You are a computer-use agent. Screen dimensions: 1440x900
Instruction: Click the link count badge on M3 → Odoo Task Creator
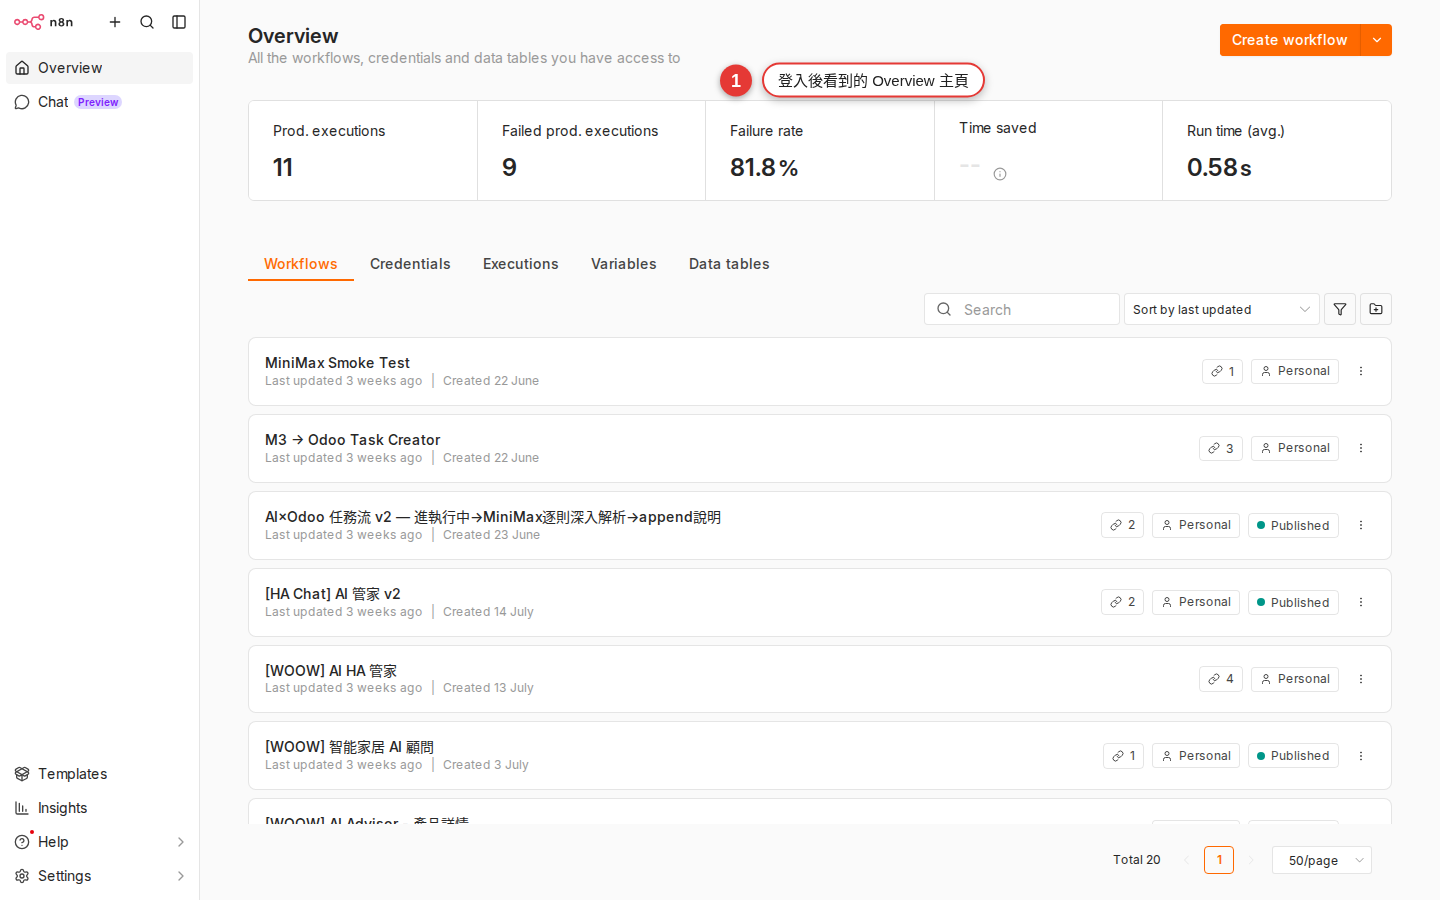click(1221, 448)
